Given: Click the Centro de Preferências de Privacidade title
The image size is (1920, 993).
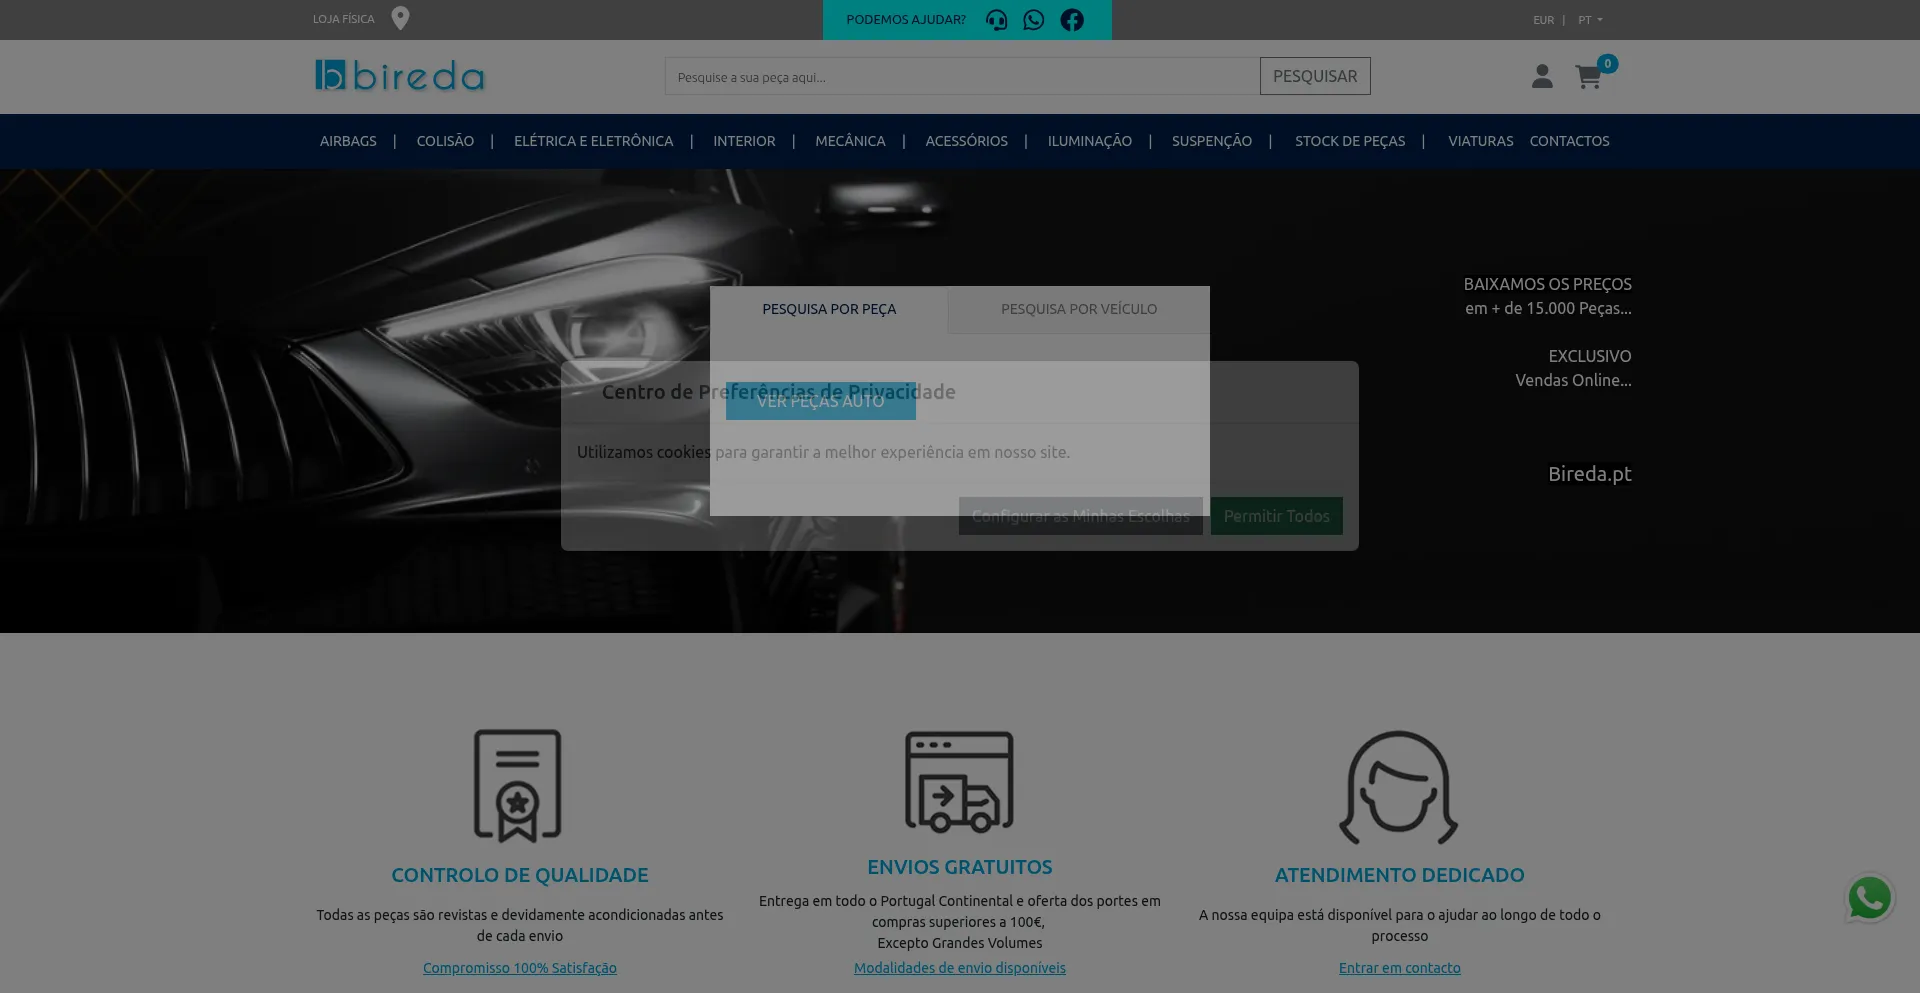Looking at the screenshot, I should (779, 392).
